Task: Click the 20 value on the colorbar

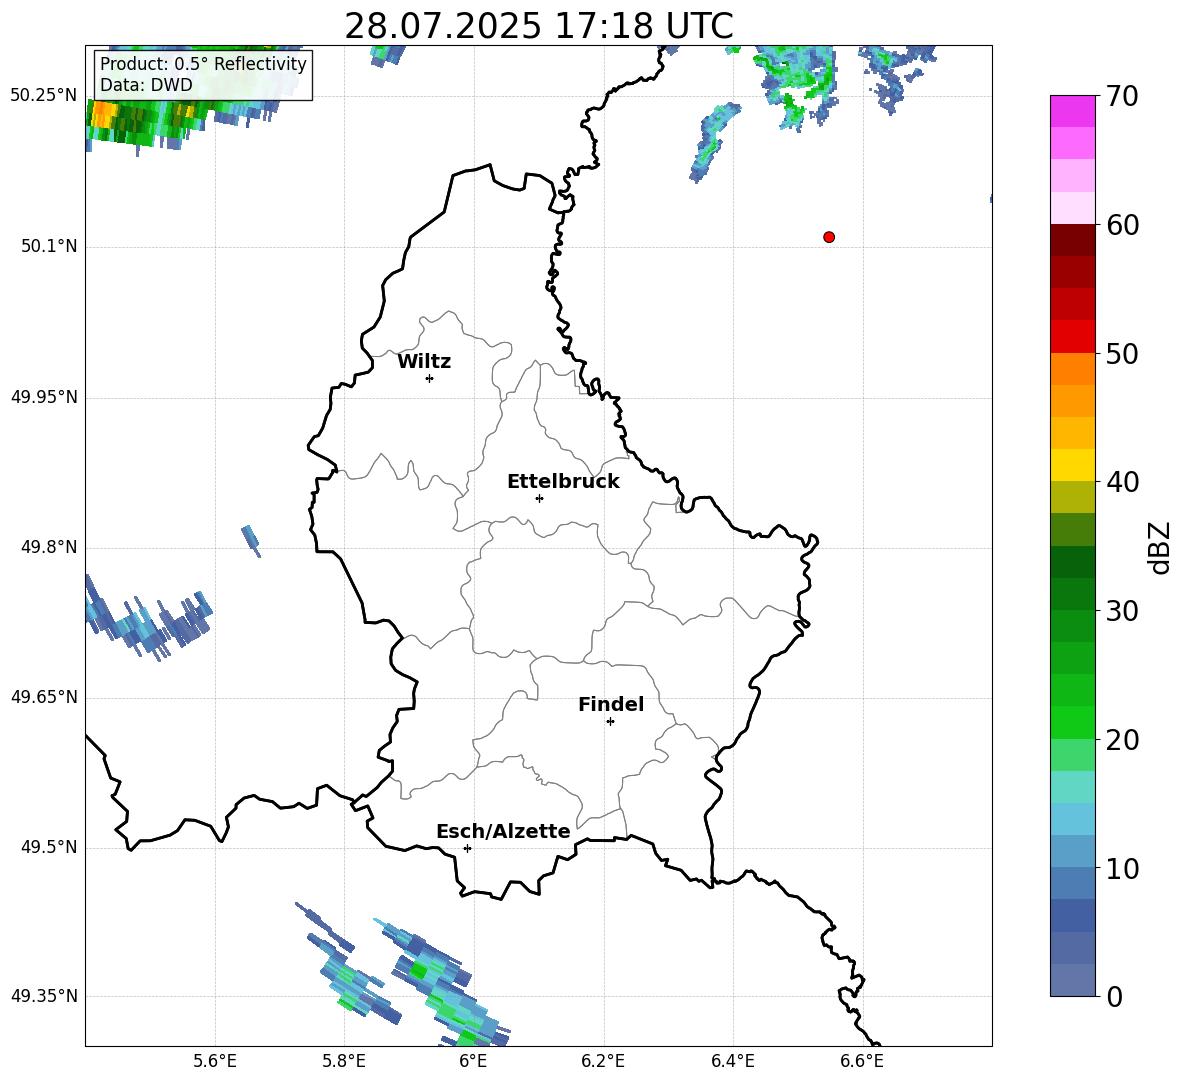Action: 1122,740
